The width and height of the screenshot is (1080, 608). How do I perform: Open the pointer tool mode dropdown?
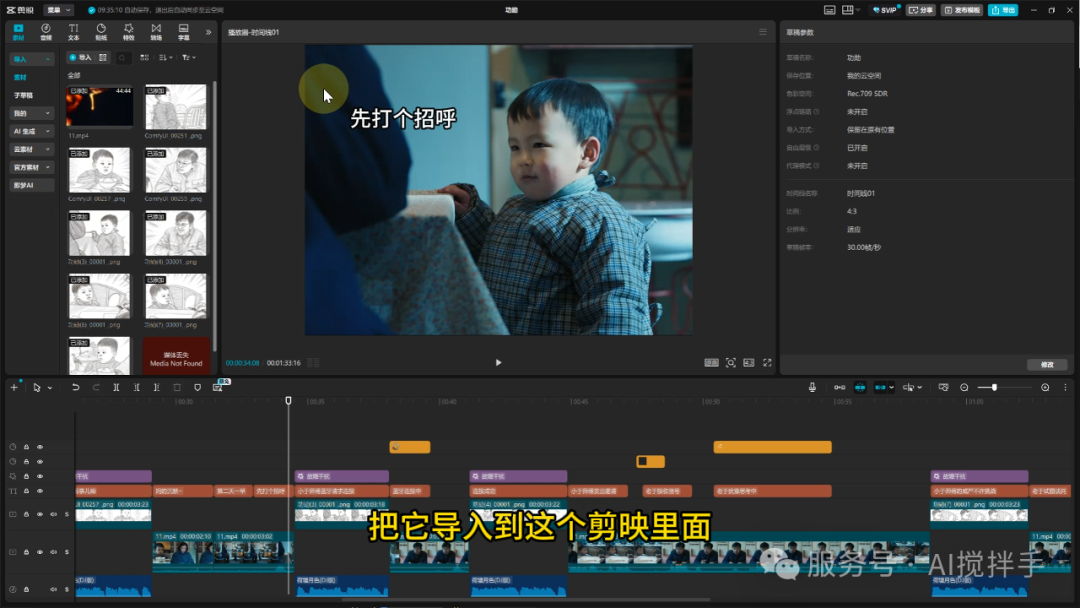coord(50,388)
